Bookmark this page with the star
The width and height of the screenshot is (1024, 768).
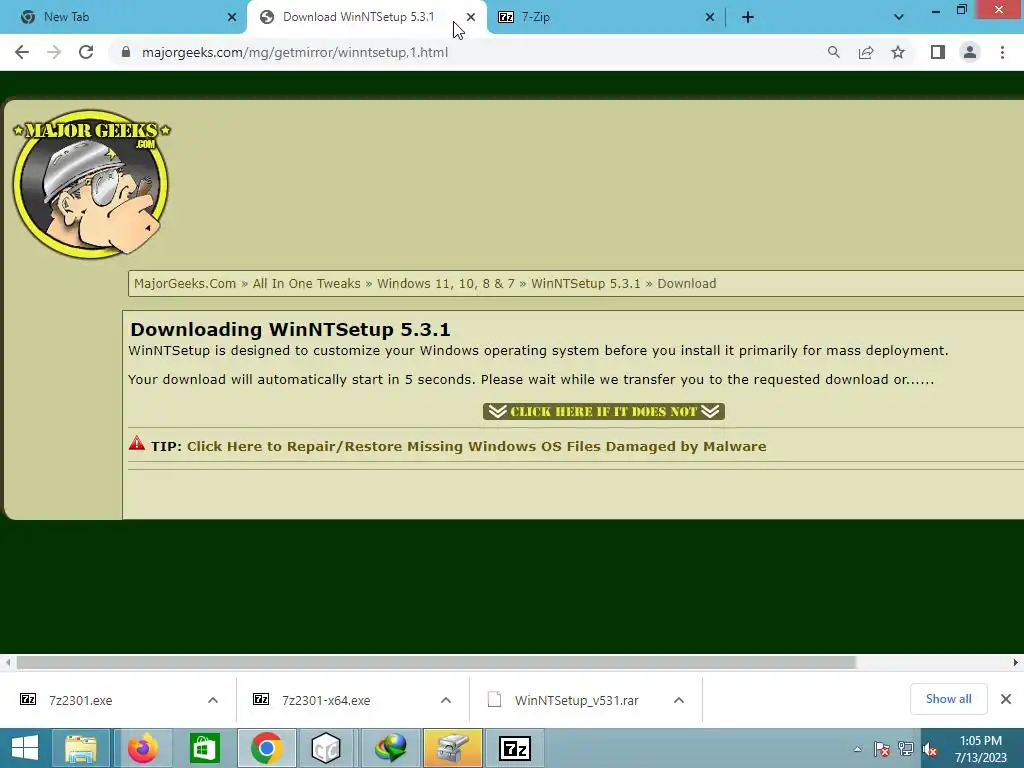[x=898, y=52]
